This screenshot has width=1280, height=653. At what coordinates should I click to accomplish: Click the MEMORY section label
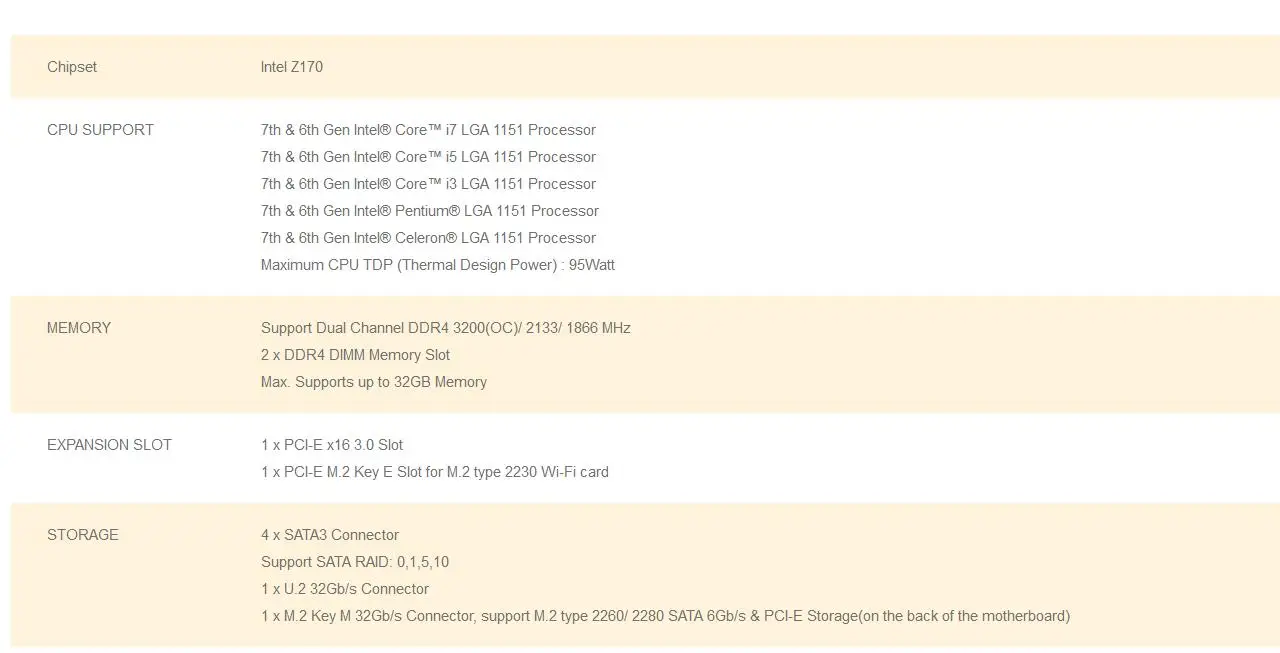click(x=79, y=328)
